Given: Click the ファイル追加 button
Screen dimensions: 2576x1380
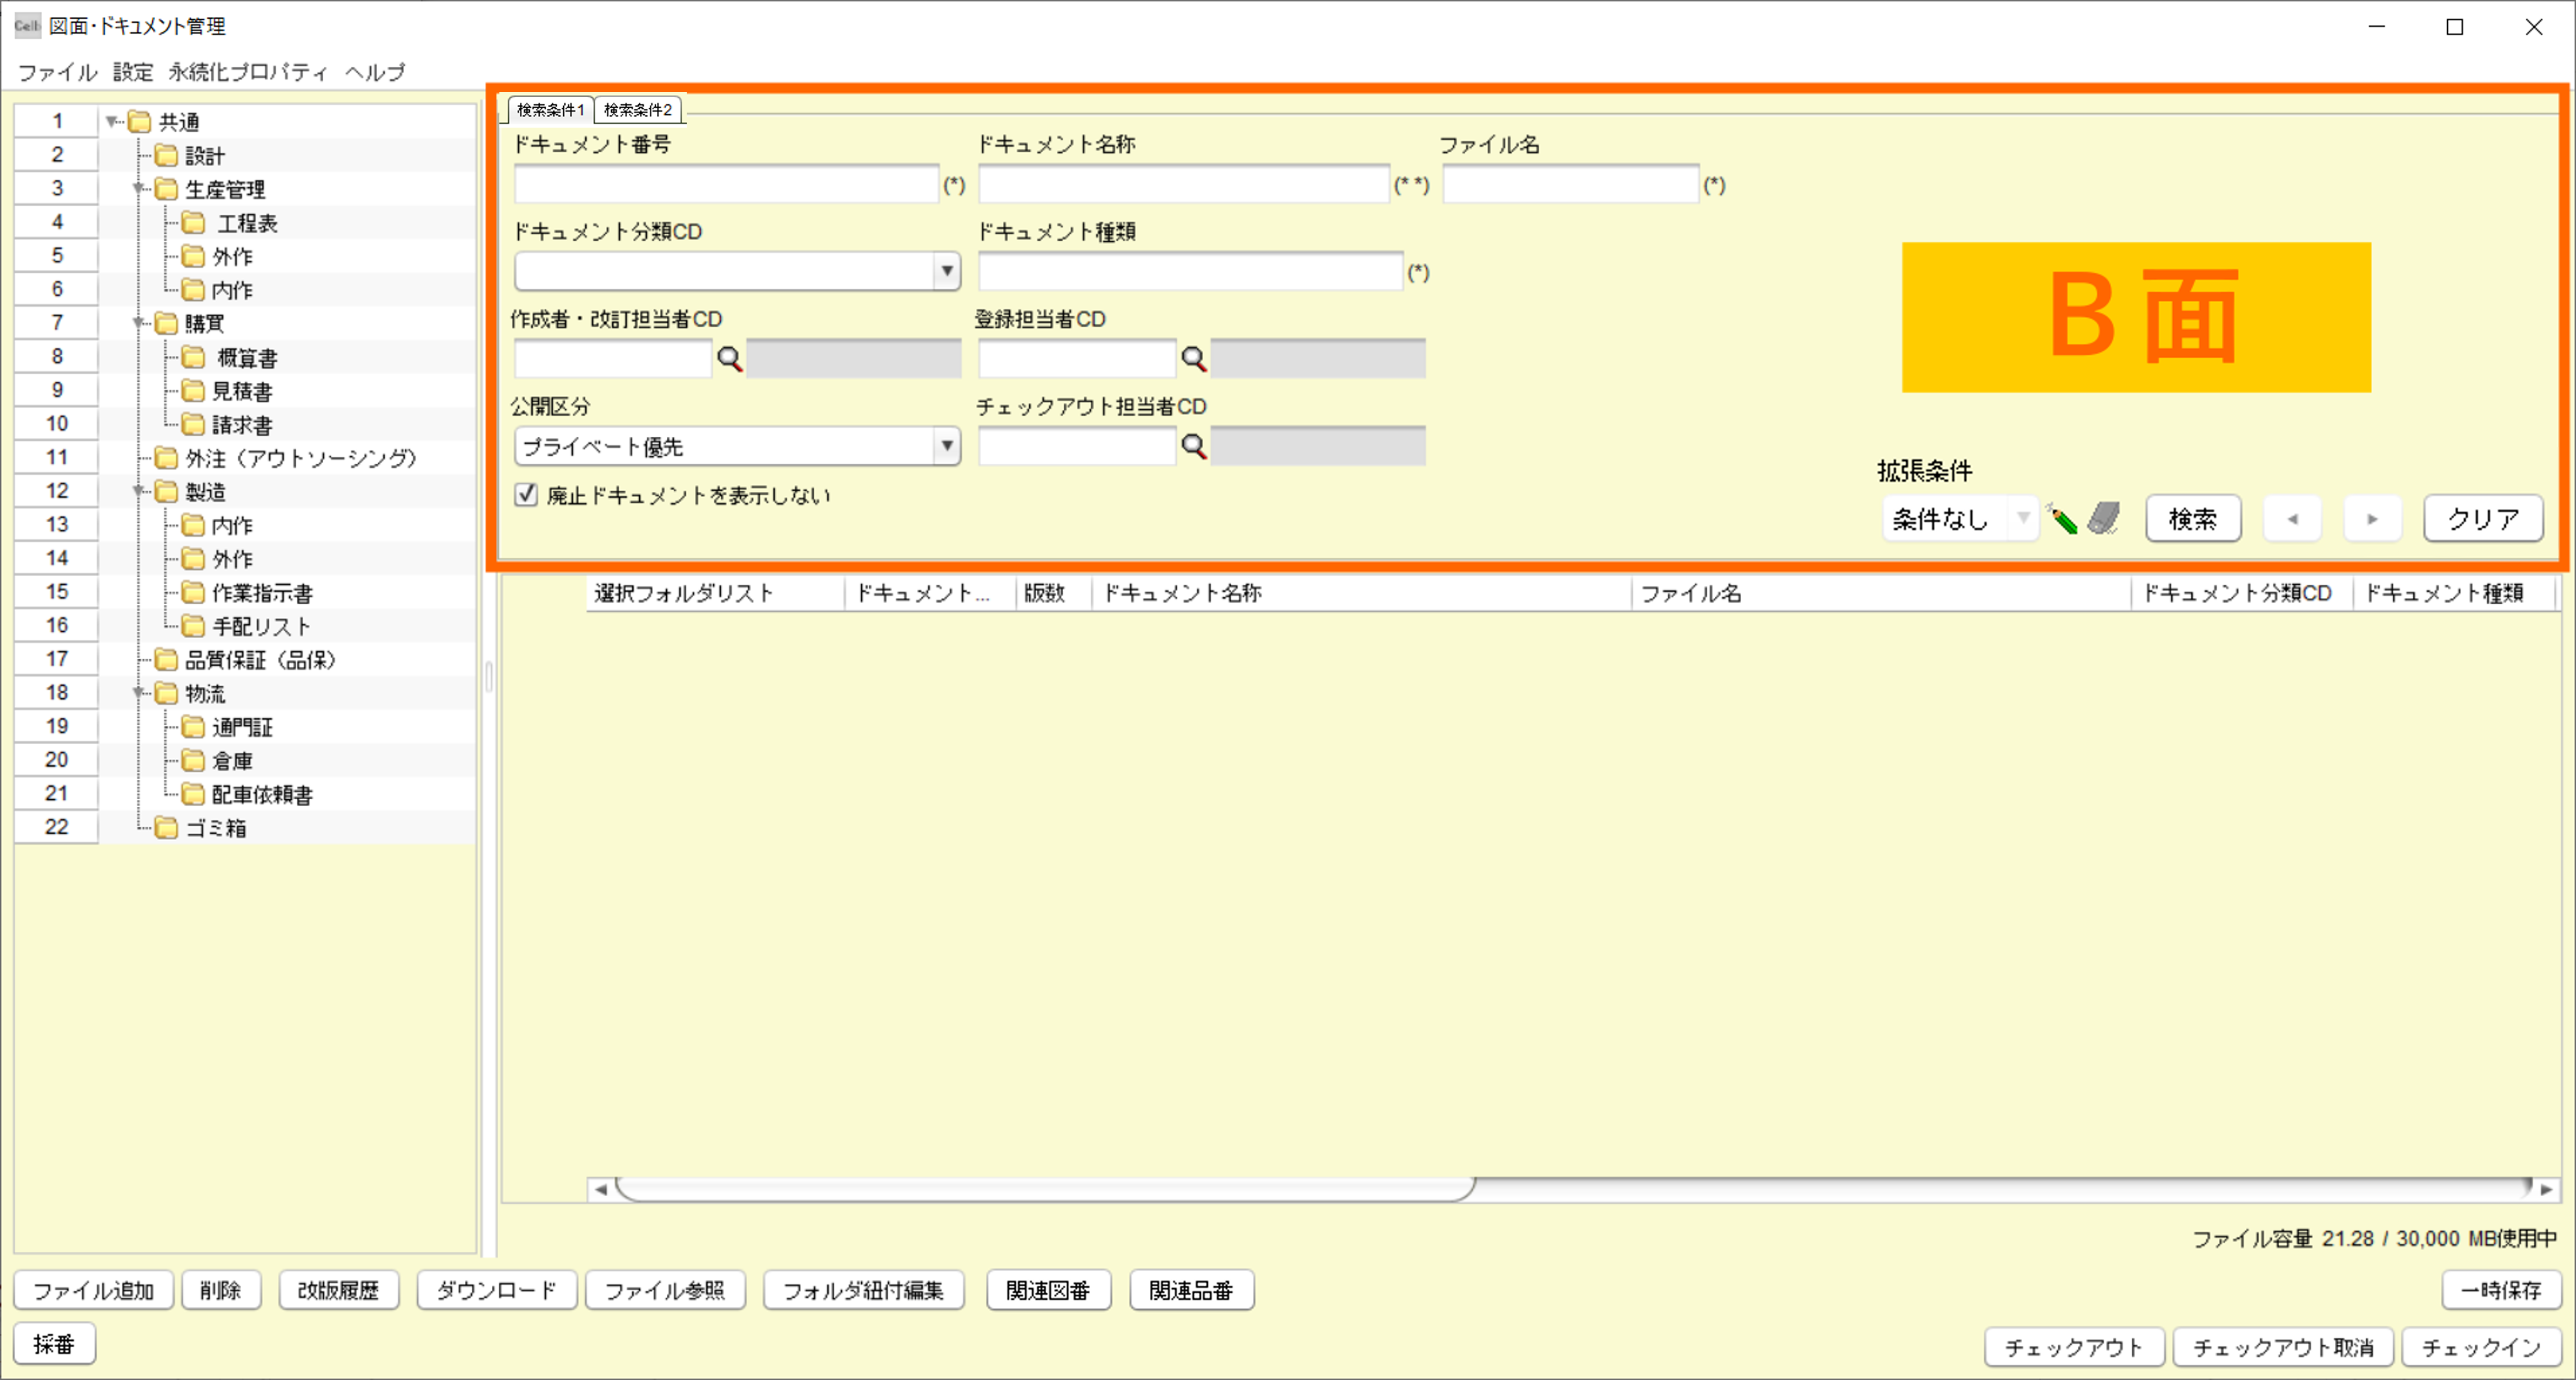Looking at the screenshot, I should click(x=94, y=1290).
